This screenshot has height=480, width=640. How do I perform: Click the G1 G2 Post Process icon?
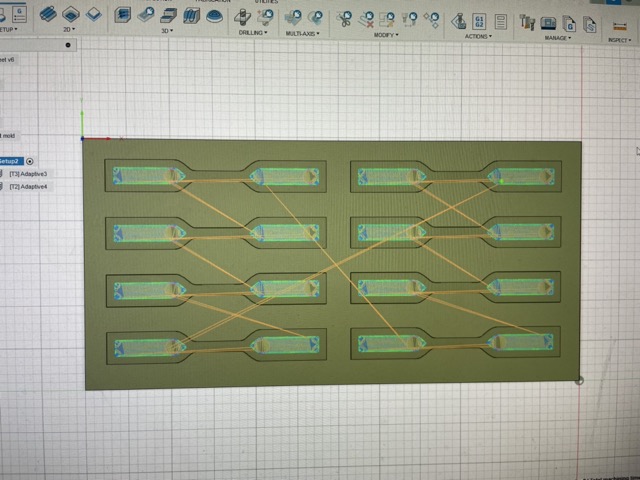(x=479, y=21)
